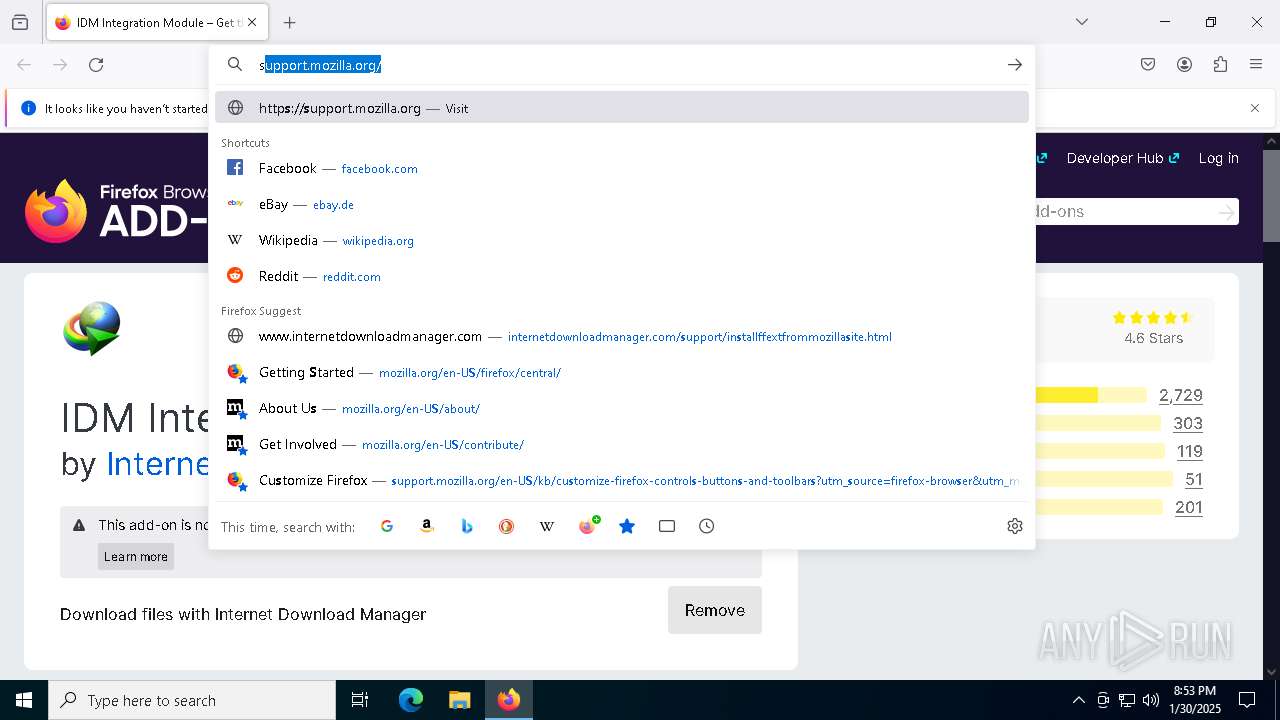Search history with clock icon

pos(707,526)
